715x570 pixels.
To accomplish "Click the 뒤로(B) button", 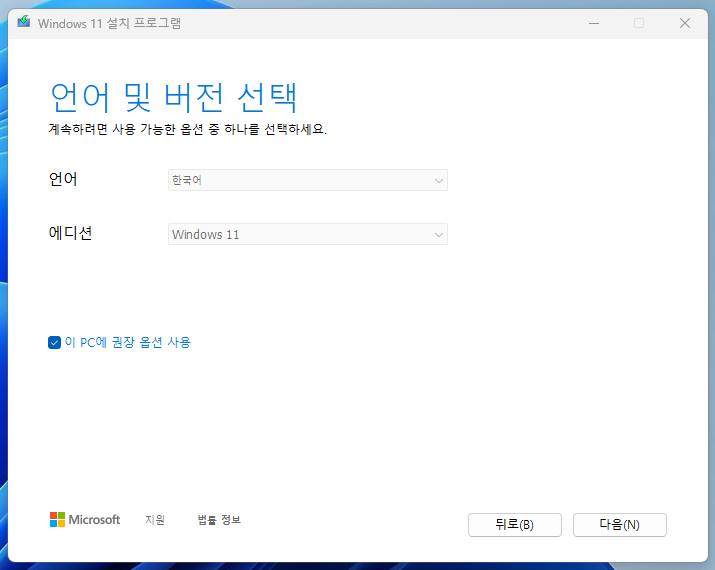I will coord(515,525).
